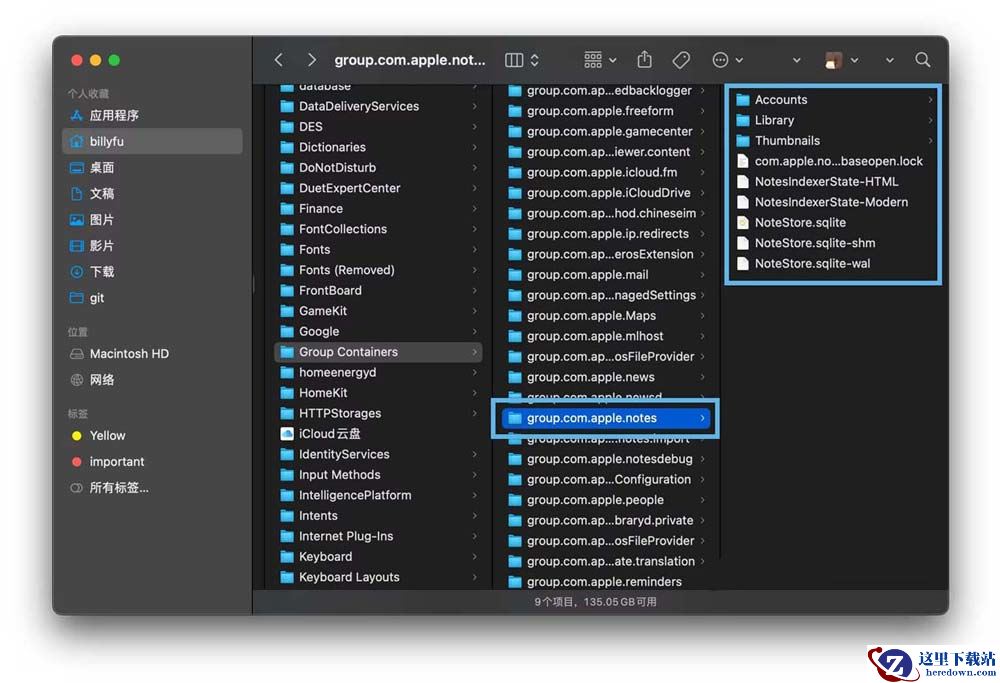This screenshot has width=1000, height=683.
Task: Click the Intents folder icon
Action: pyautogui.click(x=287, y=516)
